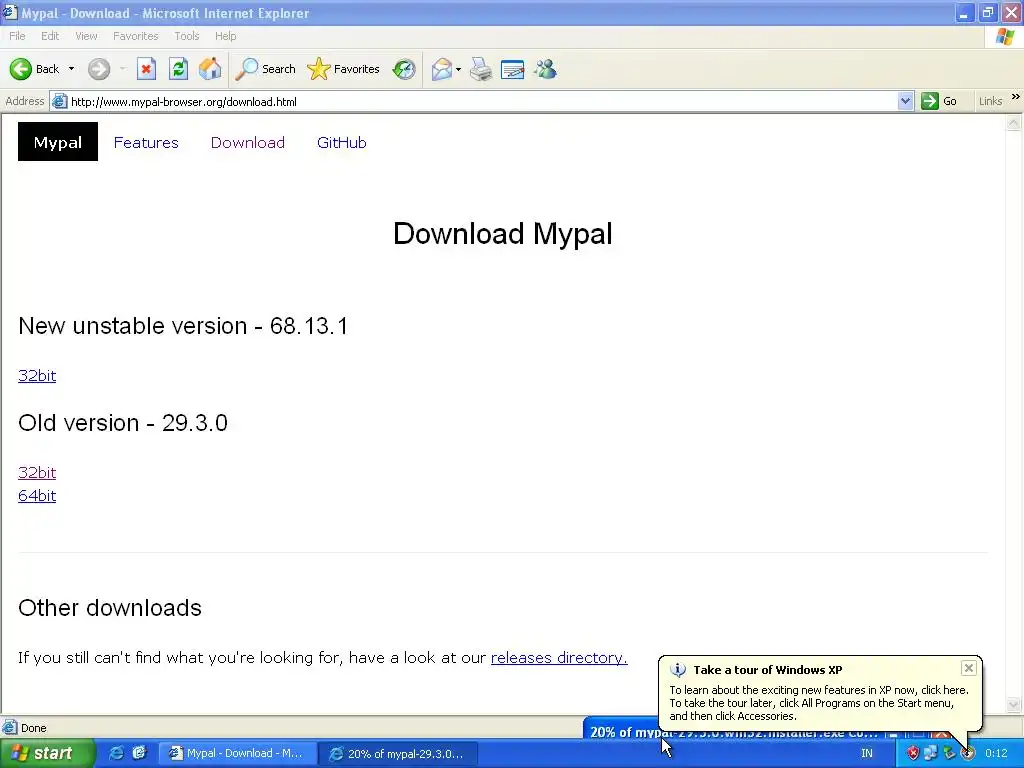Close the Windows XP tour balloon
The image size is (1024, 768).
click(x=968, y=668)
